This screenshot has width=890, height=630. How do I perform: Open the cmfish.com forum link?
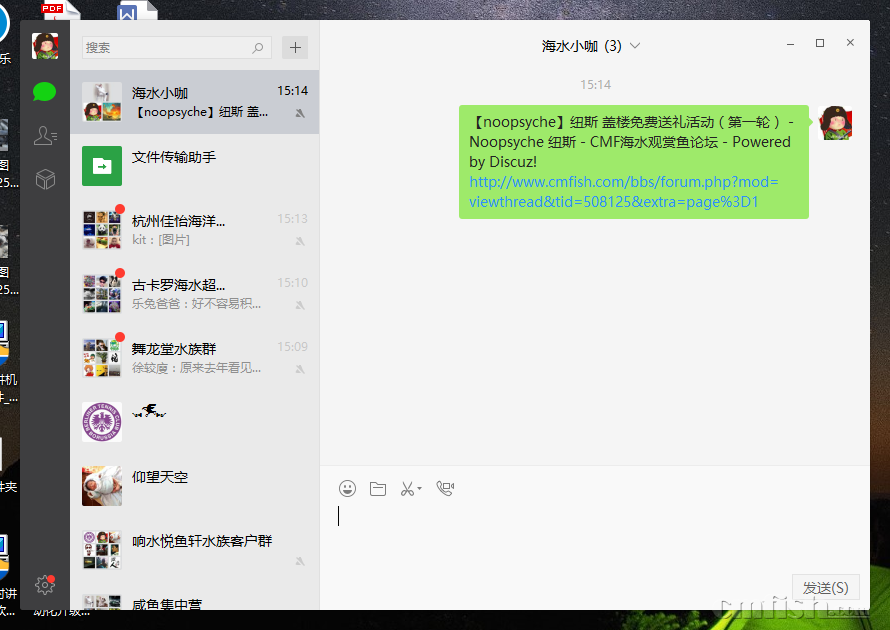click(622, 192)
